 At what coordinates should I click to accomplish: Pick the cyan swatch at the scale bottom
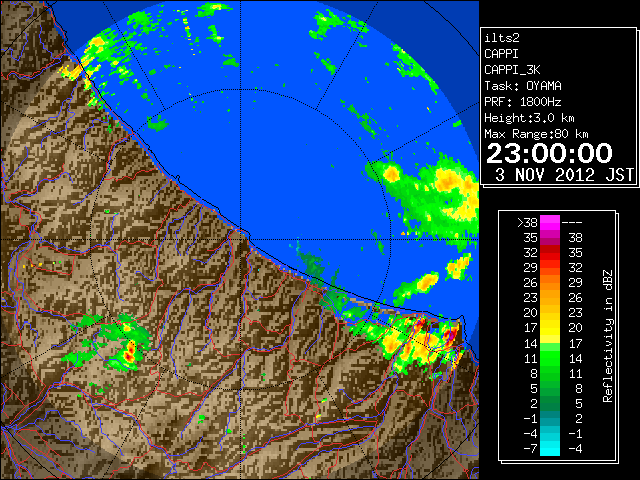coord(550,449)
